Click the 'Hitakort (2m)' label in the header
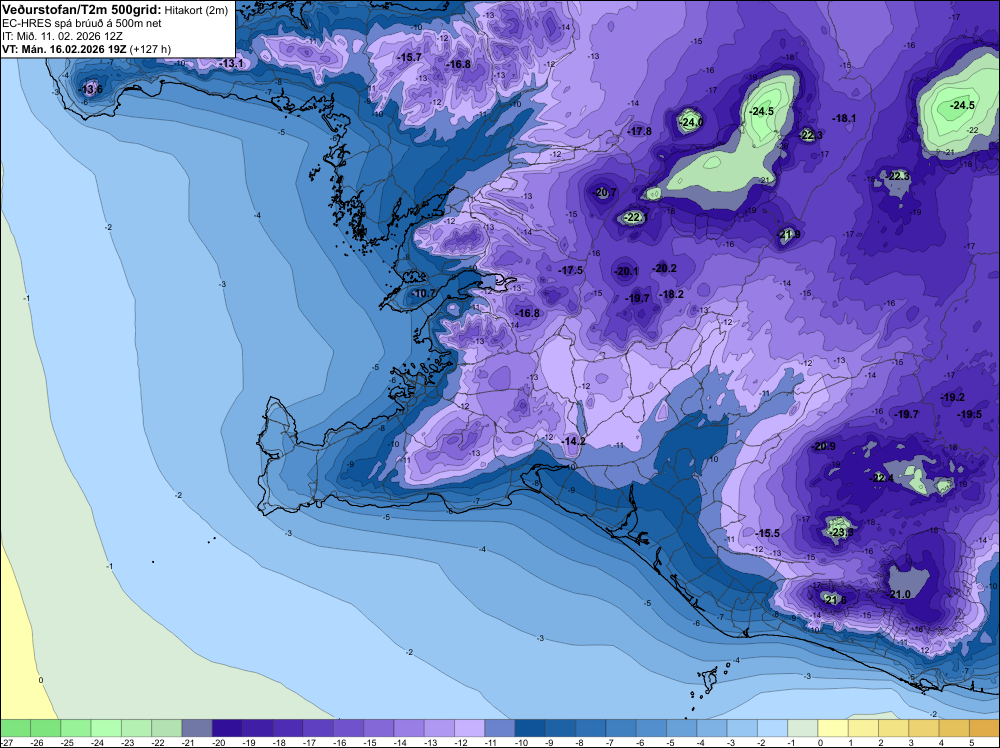Image resolution: width=1000 pixels, height=748 pixels. pyautogui.click(x=196, y=10)
